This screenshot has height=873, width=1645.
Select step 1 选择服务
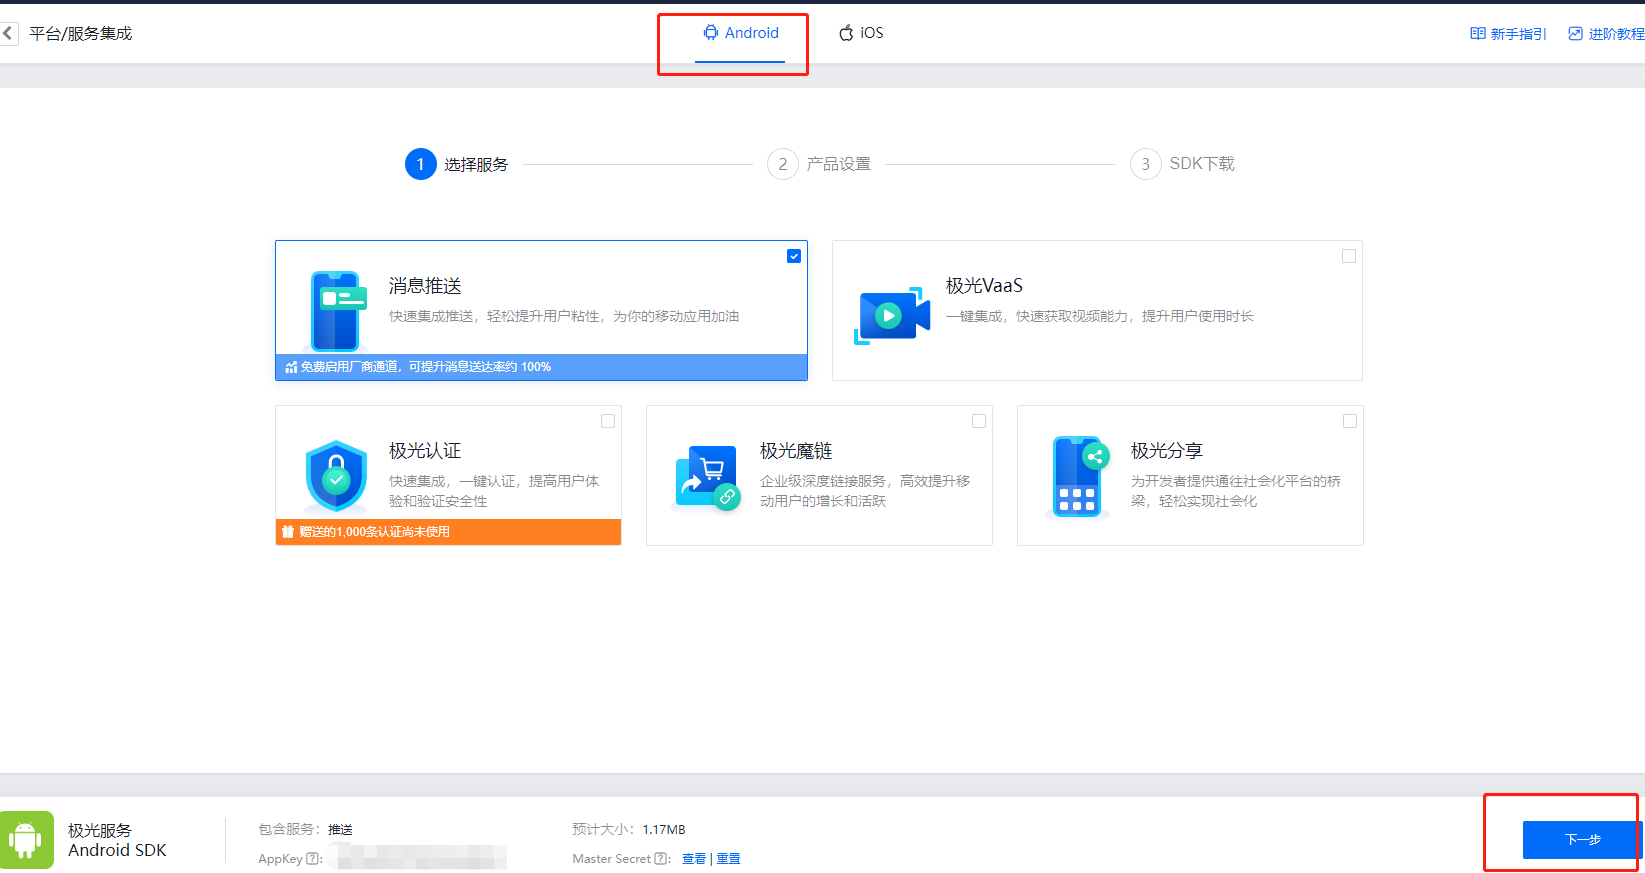coord(457,164)
